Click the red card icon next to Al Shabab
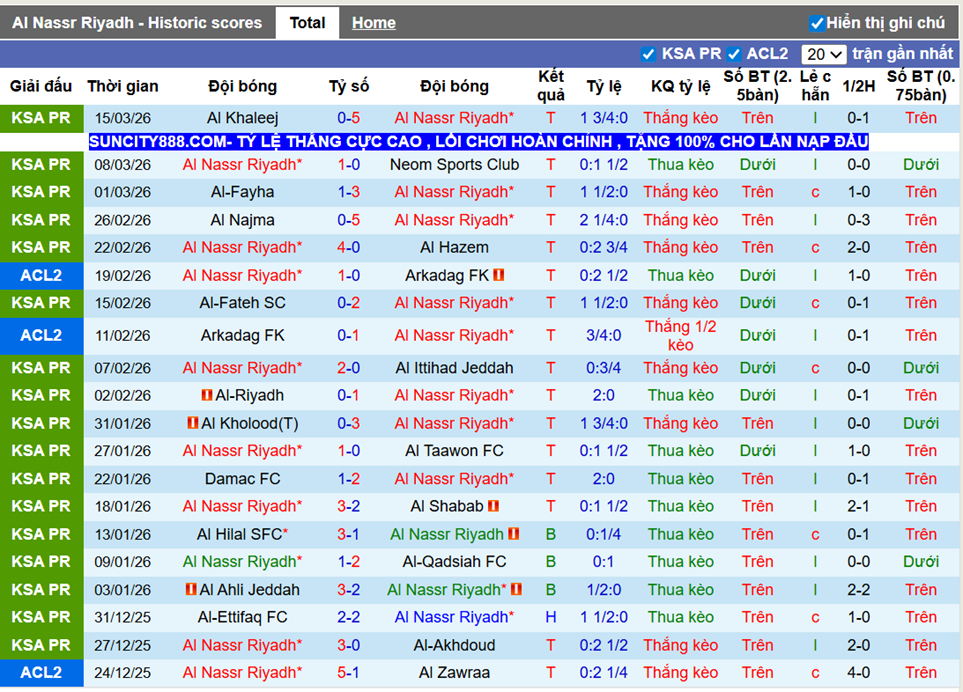Screen dimensions: 963x692 [494, 507]
